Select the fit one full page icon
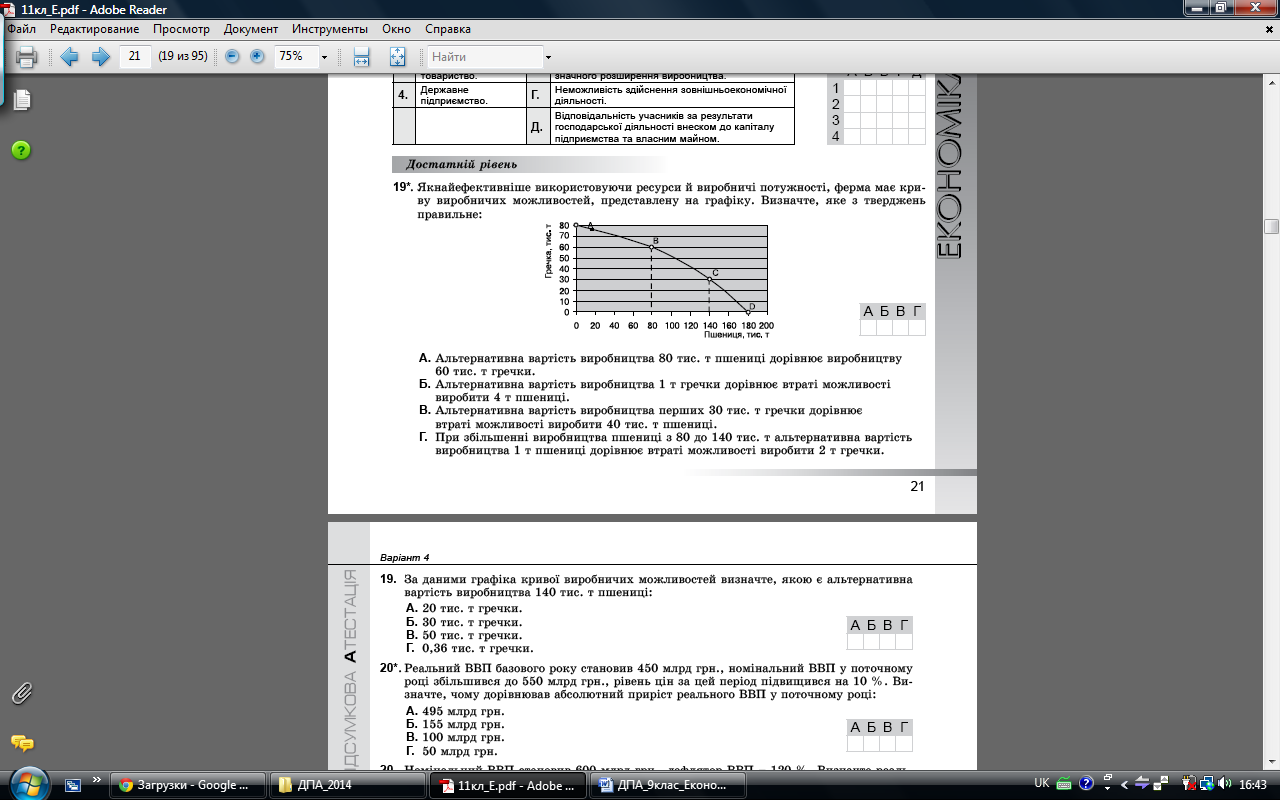The width and height of the screenshot is (1280, 800). click(397, 57)
